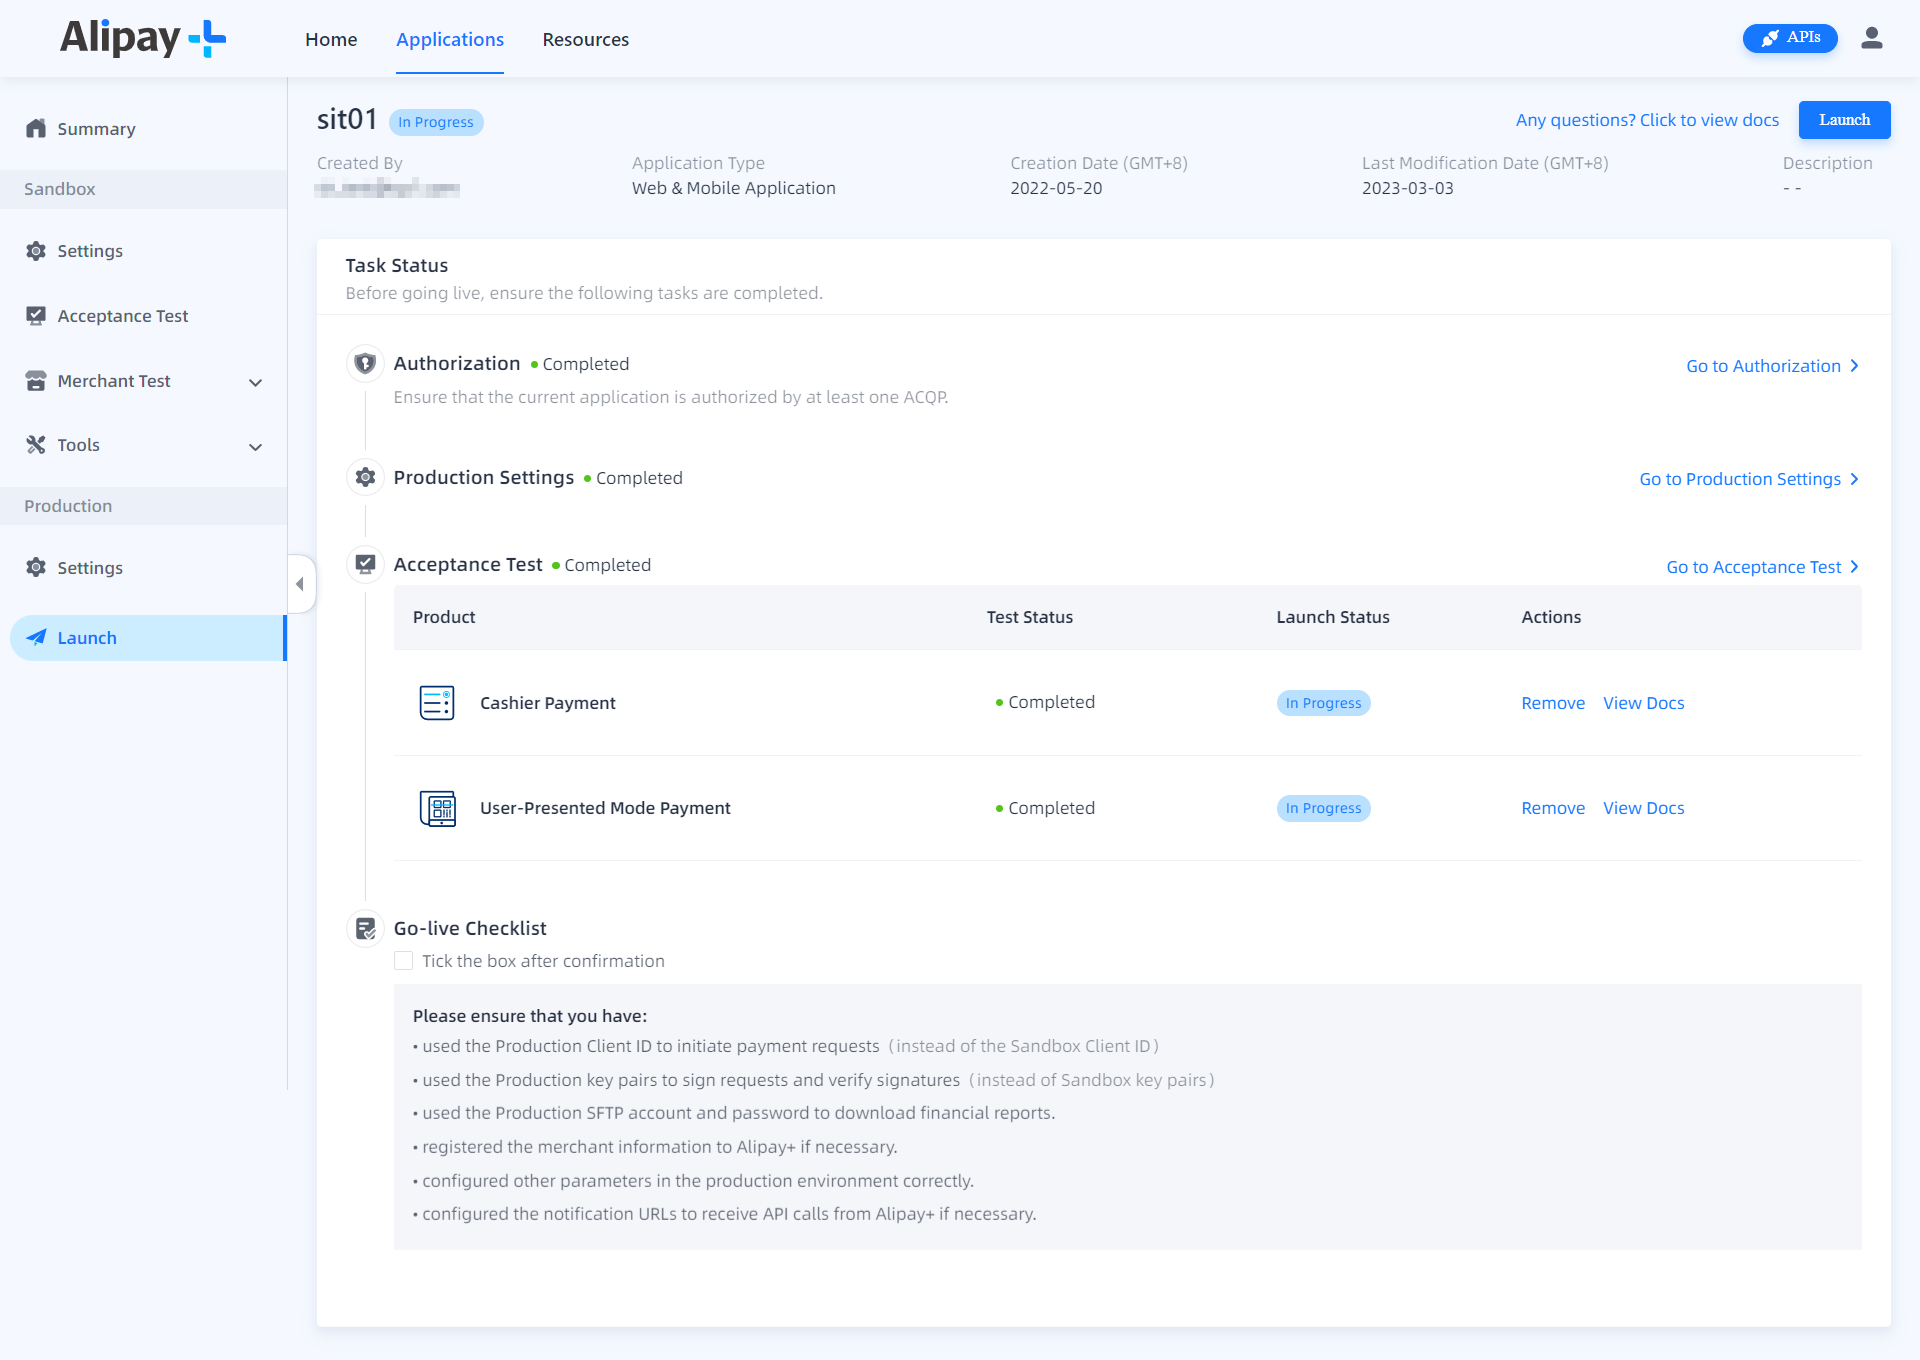The height and width of the screenshot is (1360, 1920).
Task: Expand the Merchant Test section
Action: click(x=256, y=381)
